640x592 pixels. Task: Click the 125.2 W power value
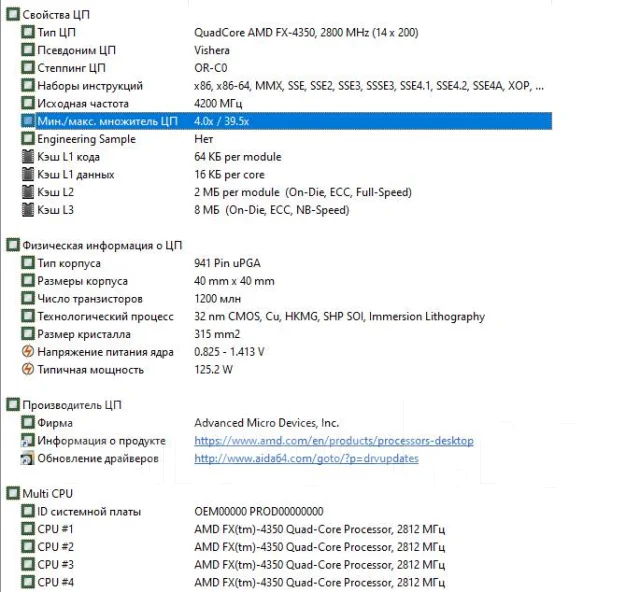coord(213,370)
